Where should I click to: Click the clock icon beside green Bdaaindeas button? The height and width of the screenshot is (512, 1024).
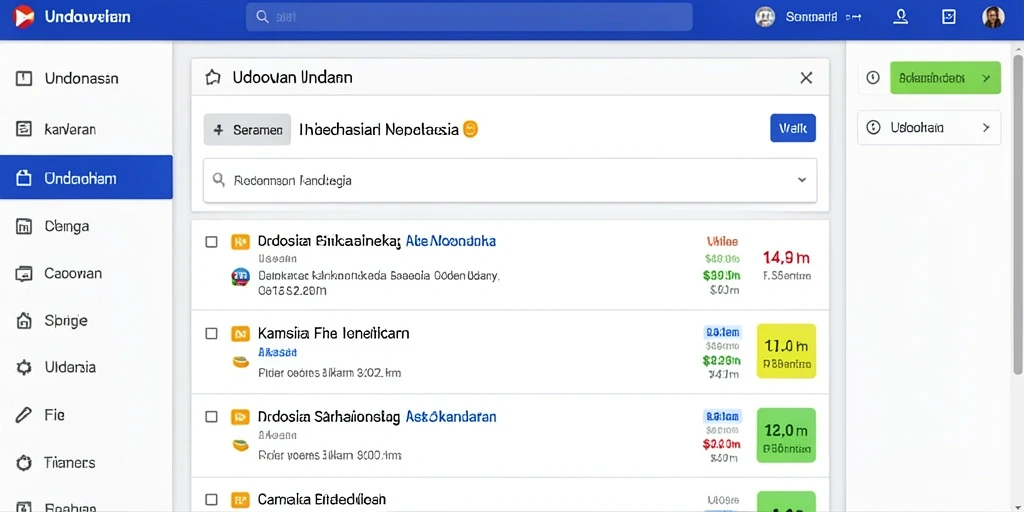click(873, 78)
